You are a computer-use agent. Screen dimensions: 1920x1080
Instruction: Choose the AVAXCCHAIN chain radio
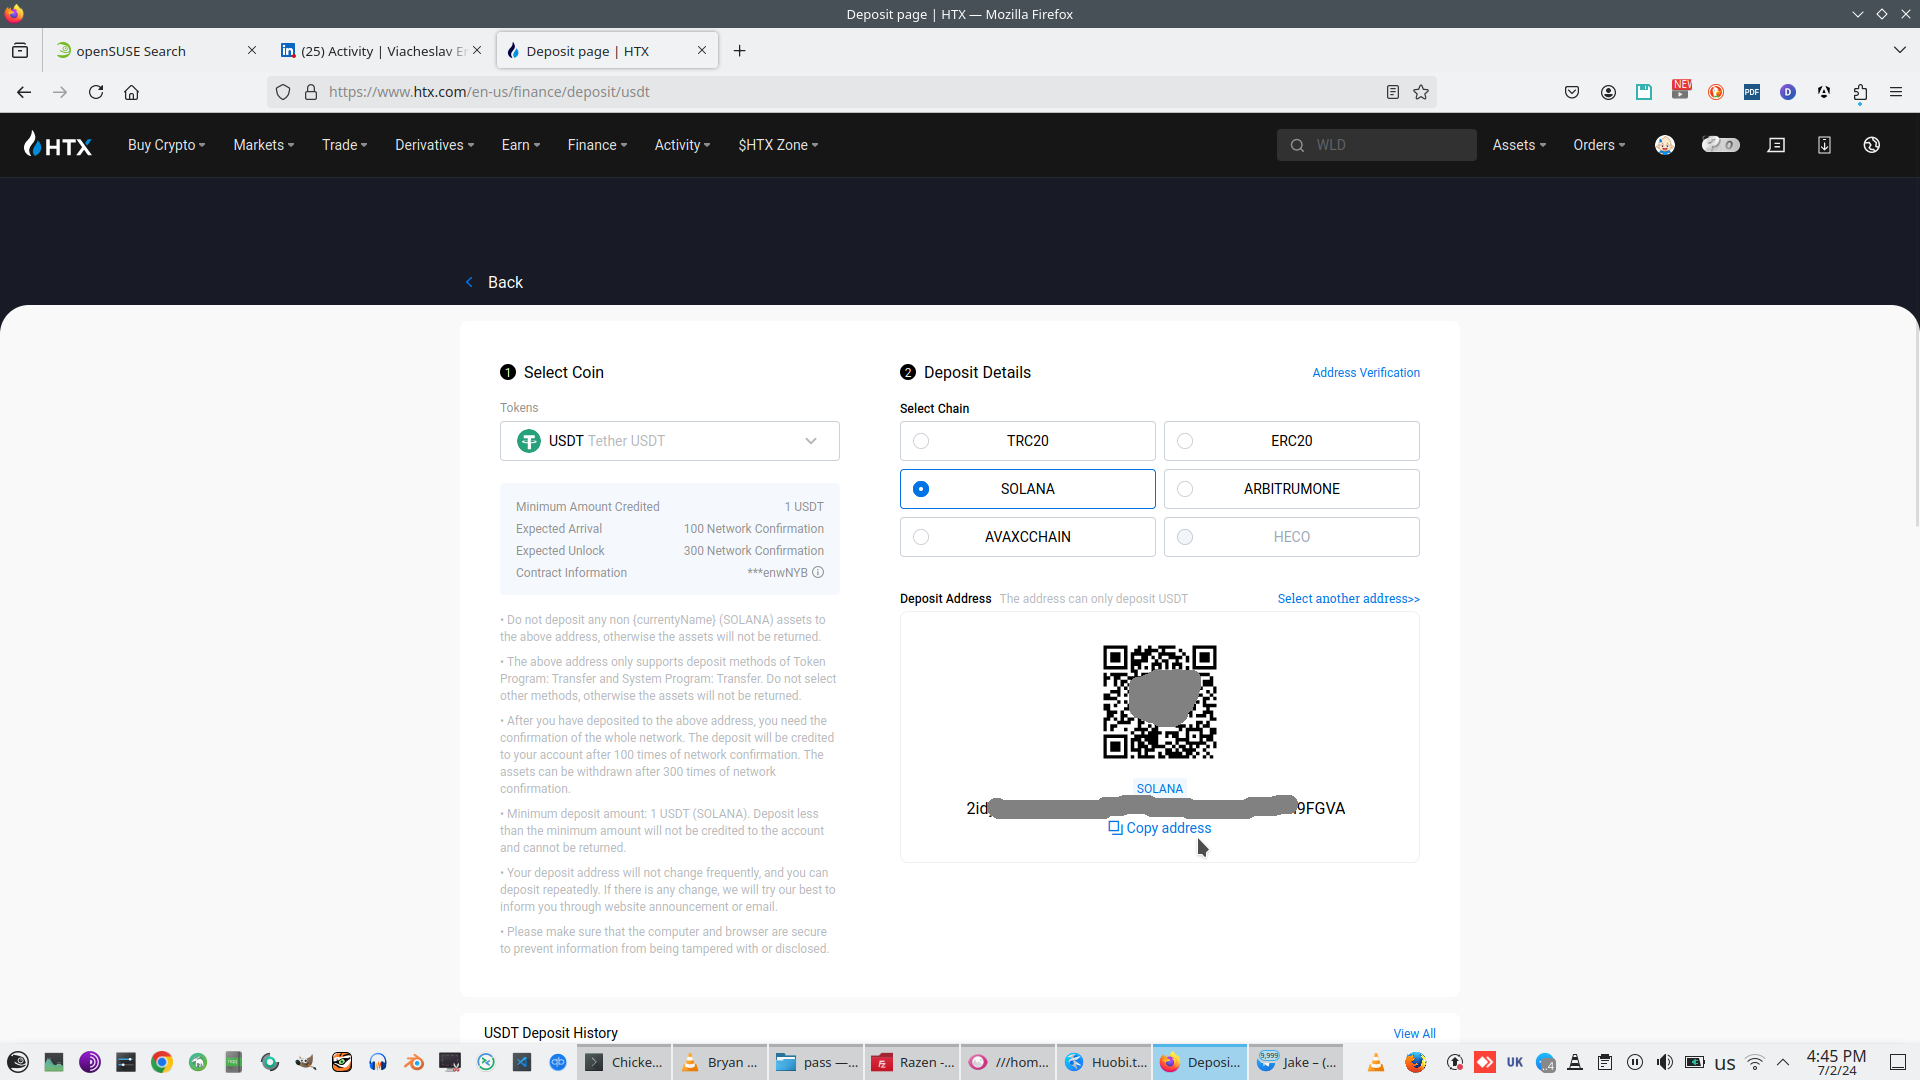[921, 537]
